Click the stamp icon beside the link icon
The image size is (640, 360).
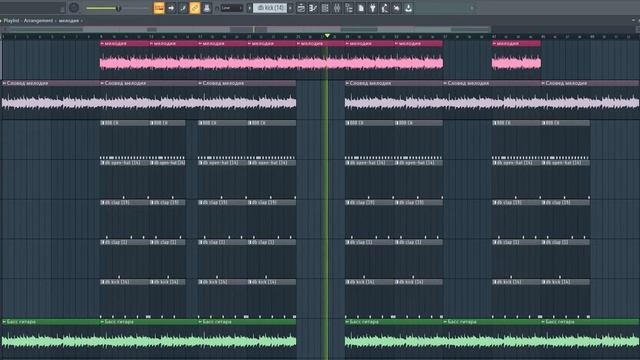click(207, 8)
